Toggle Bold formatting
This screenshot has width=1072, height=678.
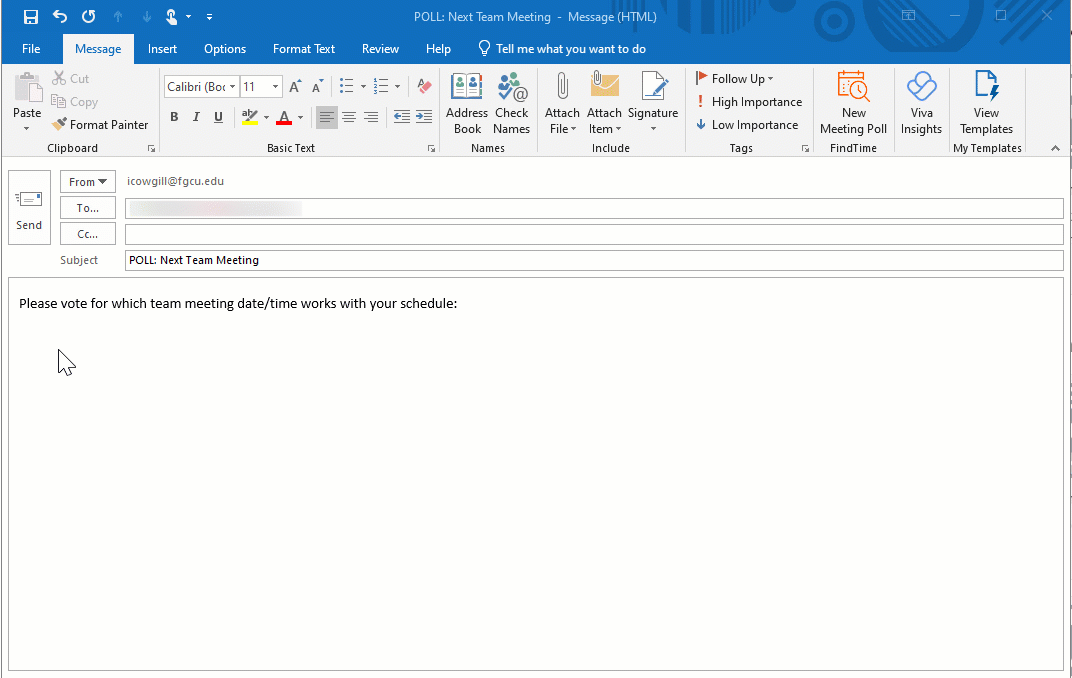click(x=174, y=117)
